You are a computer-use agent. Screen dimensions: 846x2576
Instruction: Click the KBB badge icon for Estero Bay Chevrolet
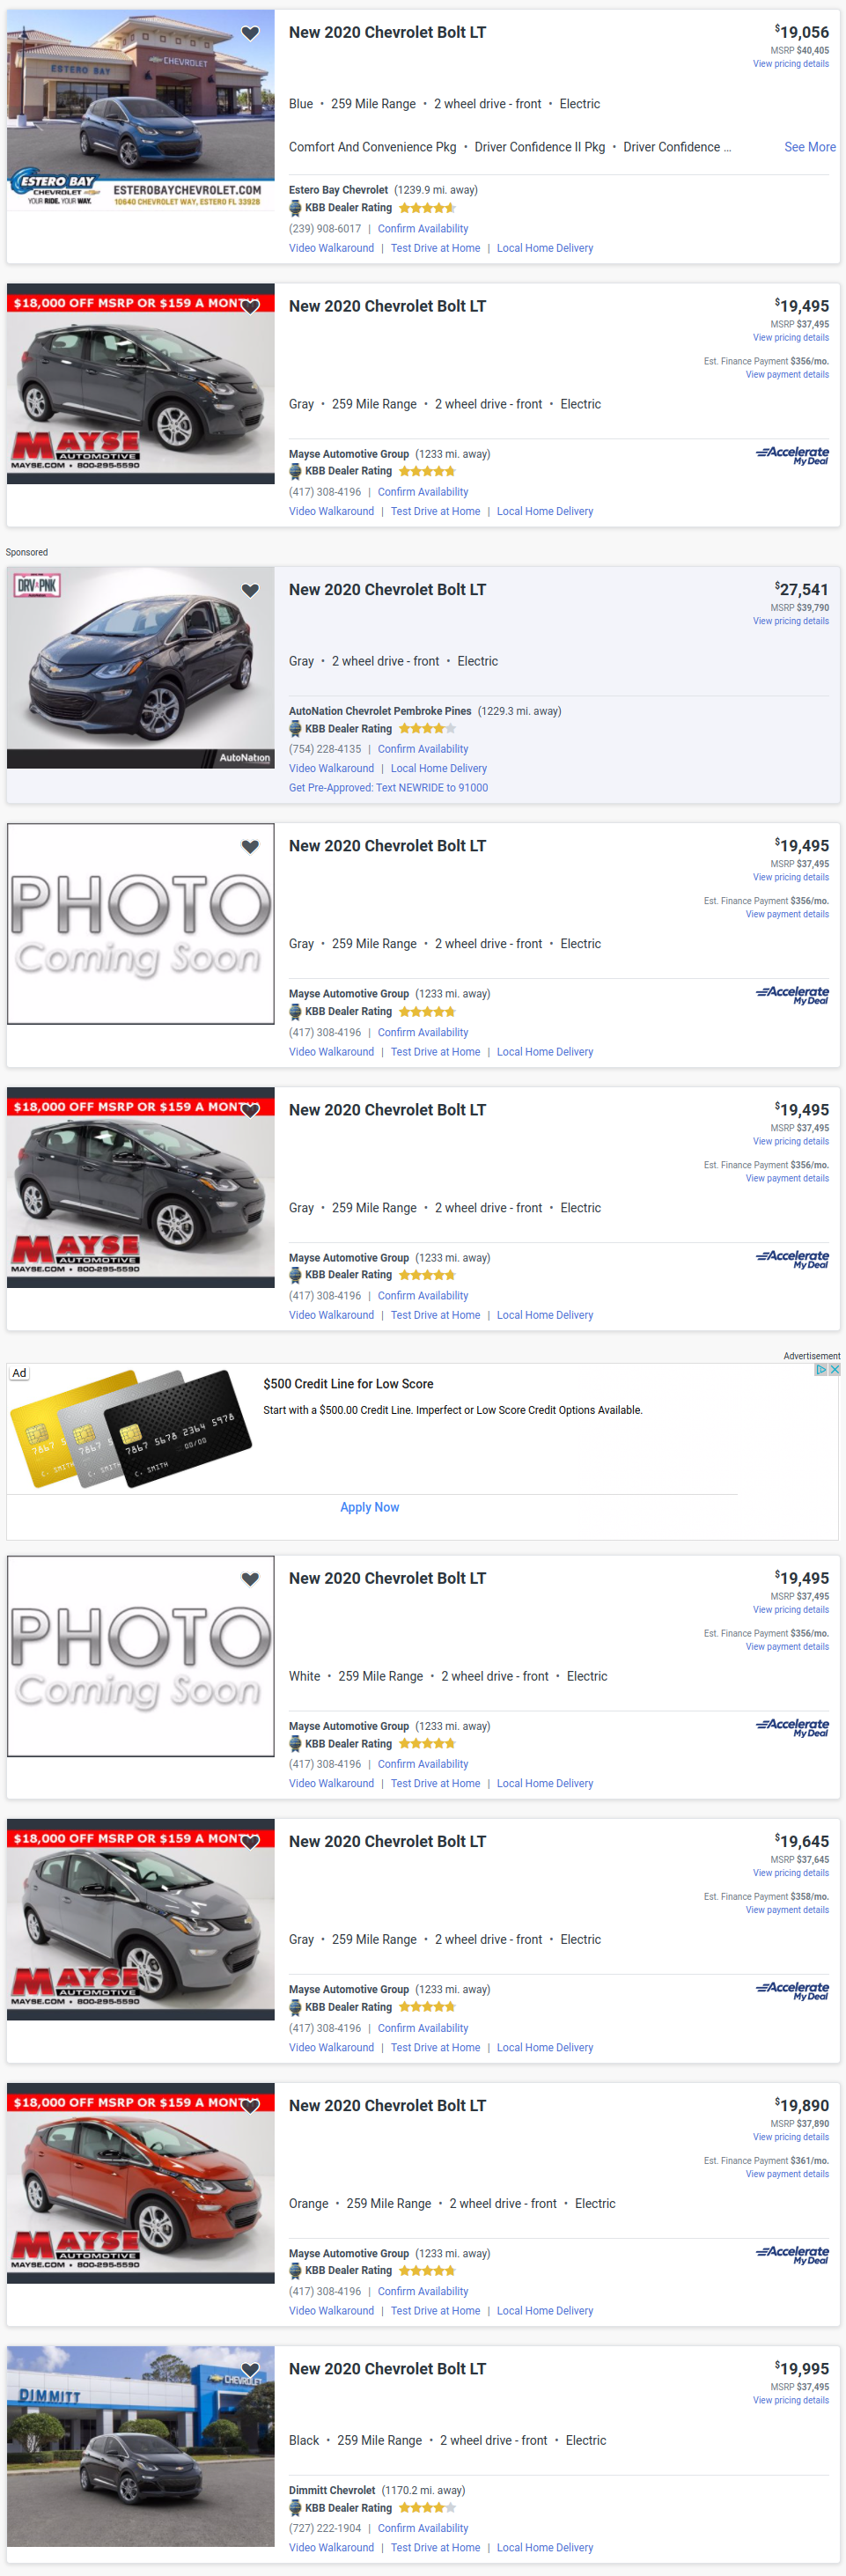295,208
